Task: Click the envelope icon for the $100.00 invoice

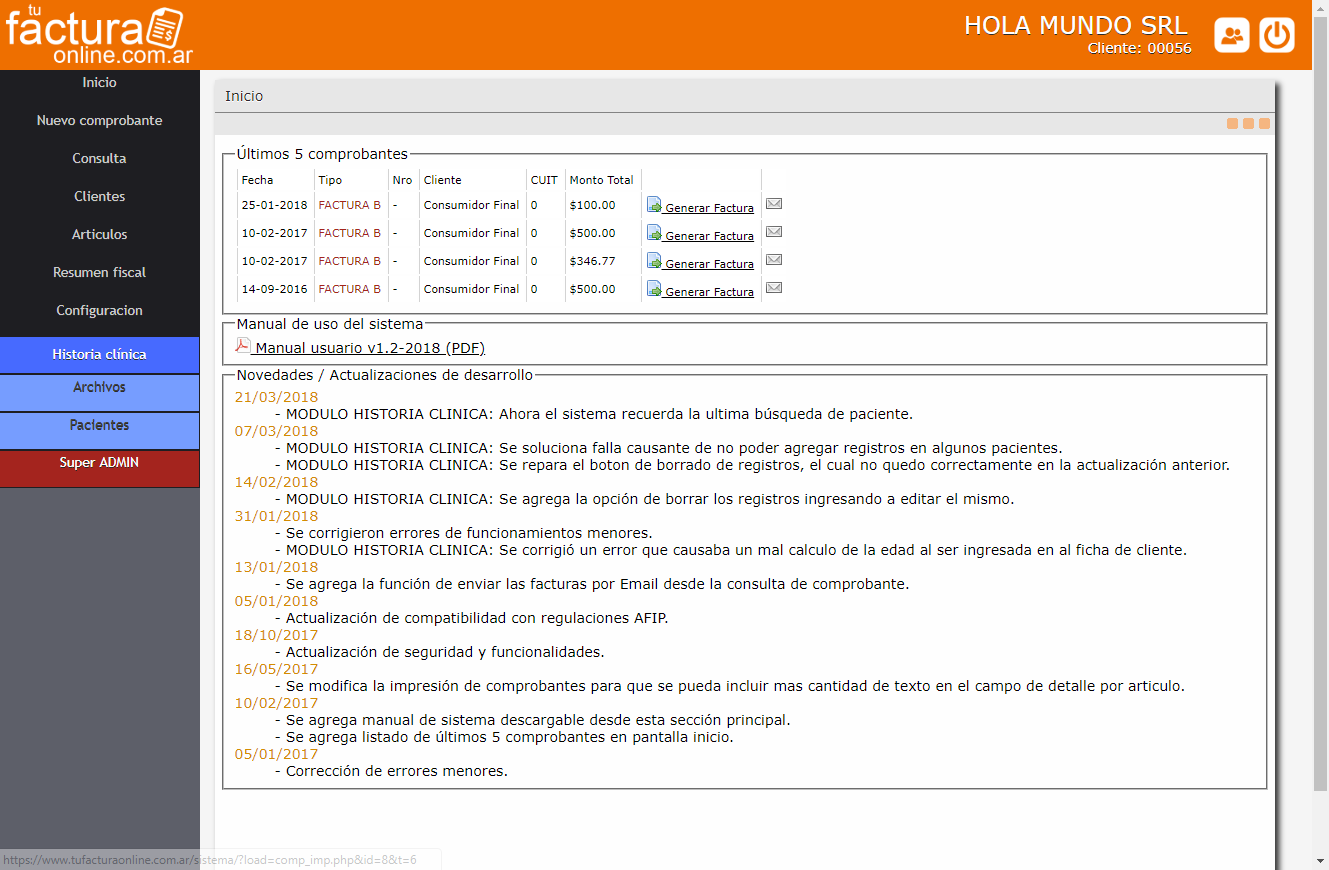Action: pos(773,203)
